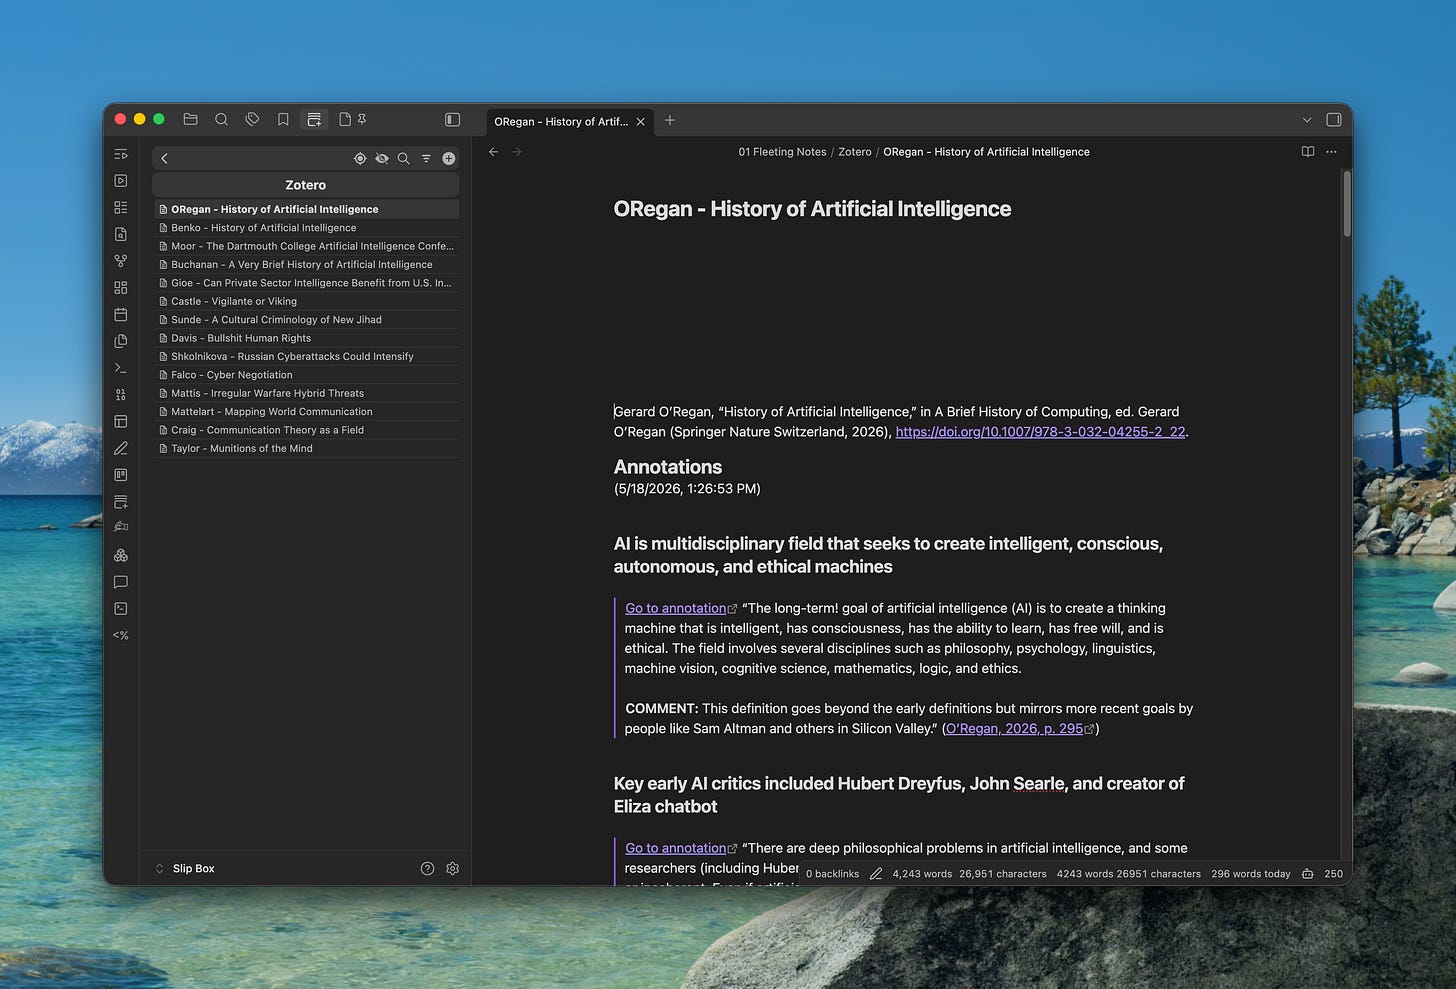Click the ribbon checklist icon

tap(121, 208)
